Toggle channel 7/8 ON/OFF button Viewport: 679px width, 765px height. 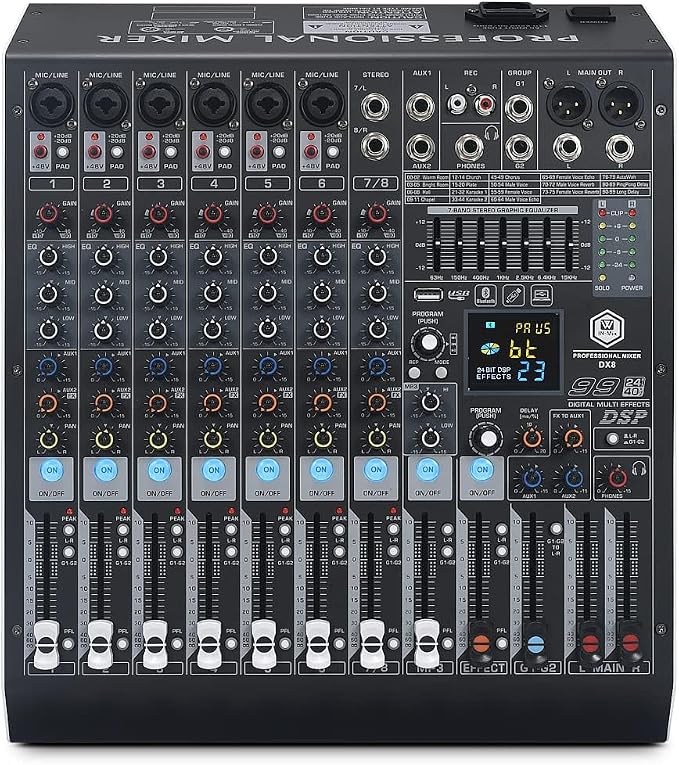click(x=376, y=470)
